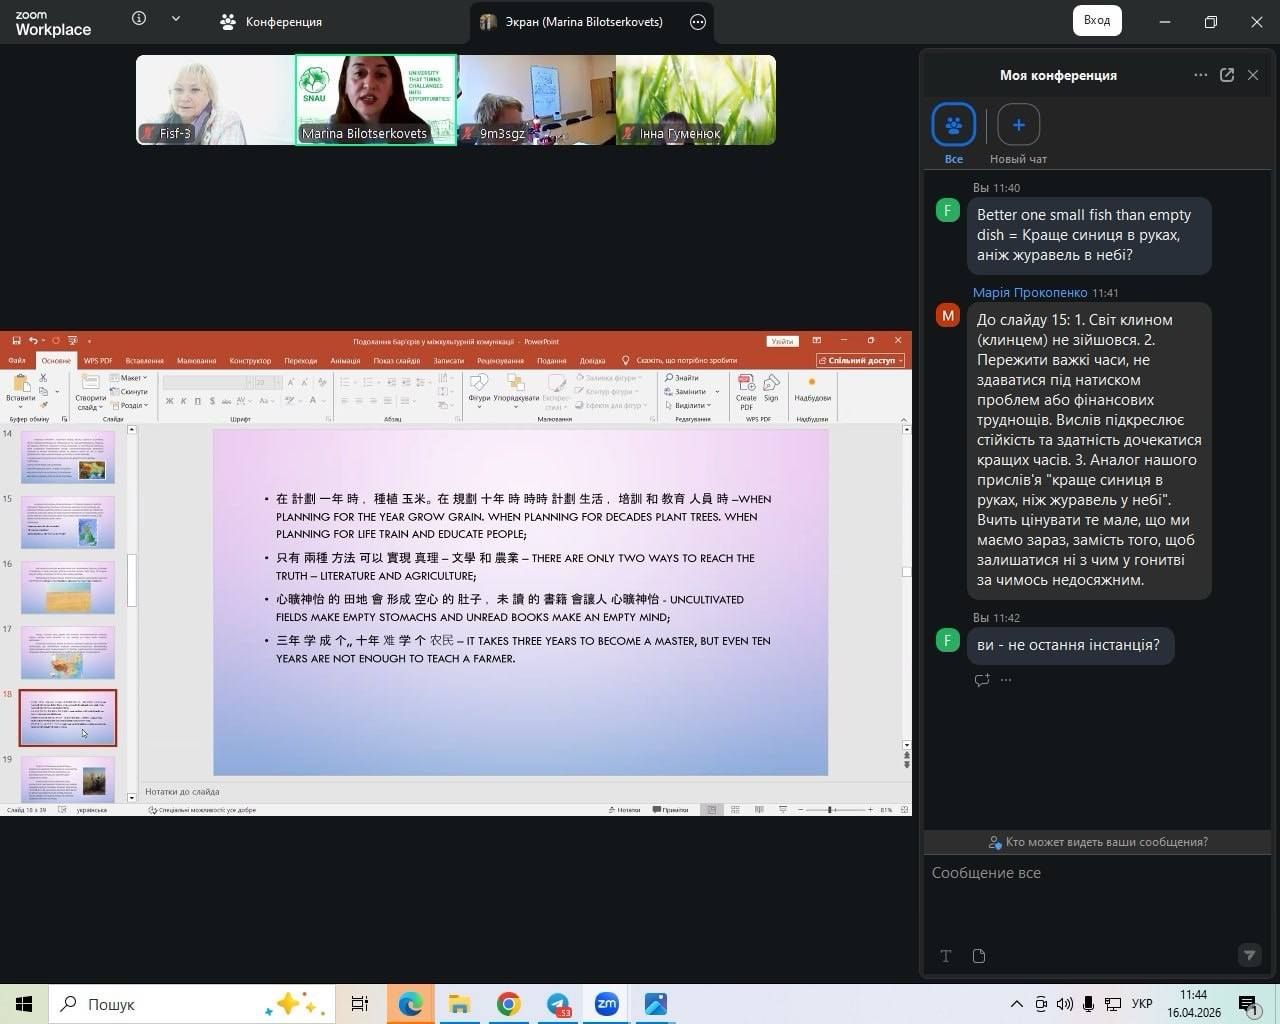Toggle text formatting in chat input
Viewport: 1280px width, 1024px height.
pyautogui.click(x=945, y=956)
